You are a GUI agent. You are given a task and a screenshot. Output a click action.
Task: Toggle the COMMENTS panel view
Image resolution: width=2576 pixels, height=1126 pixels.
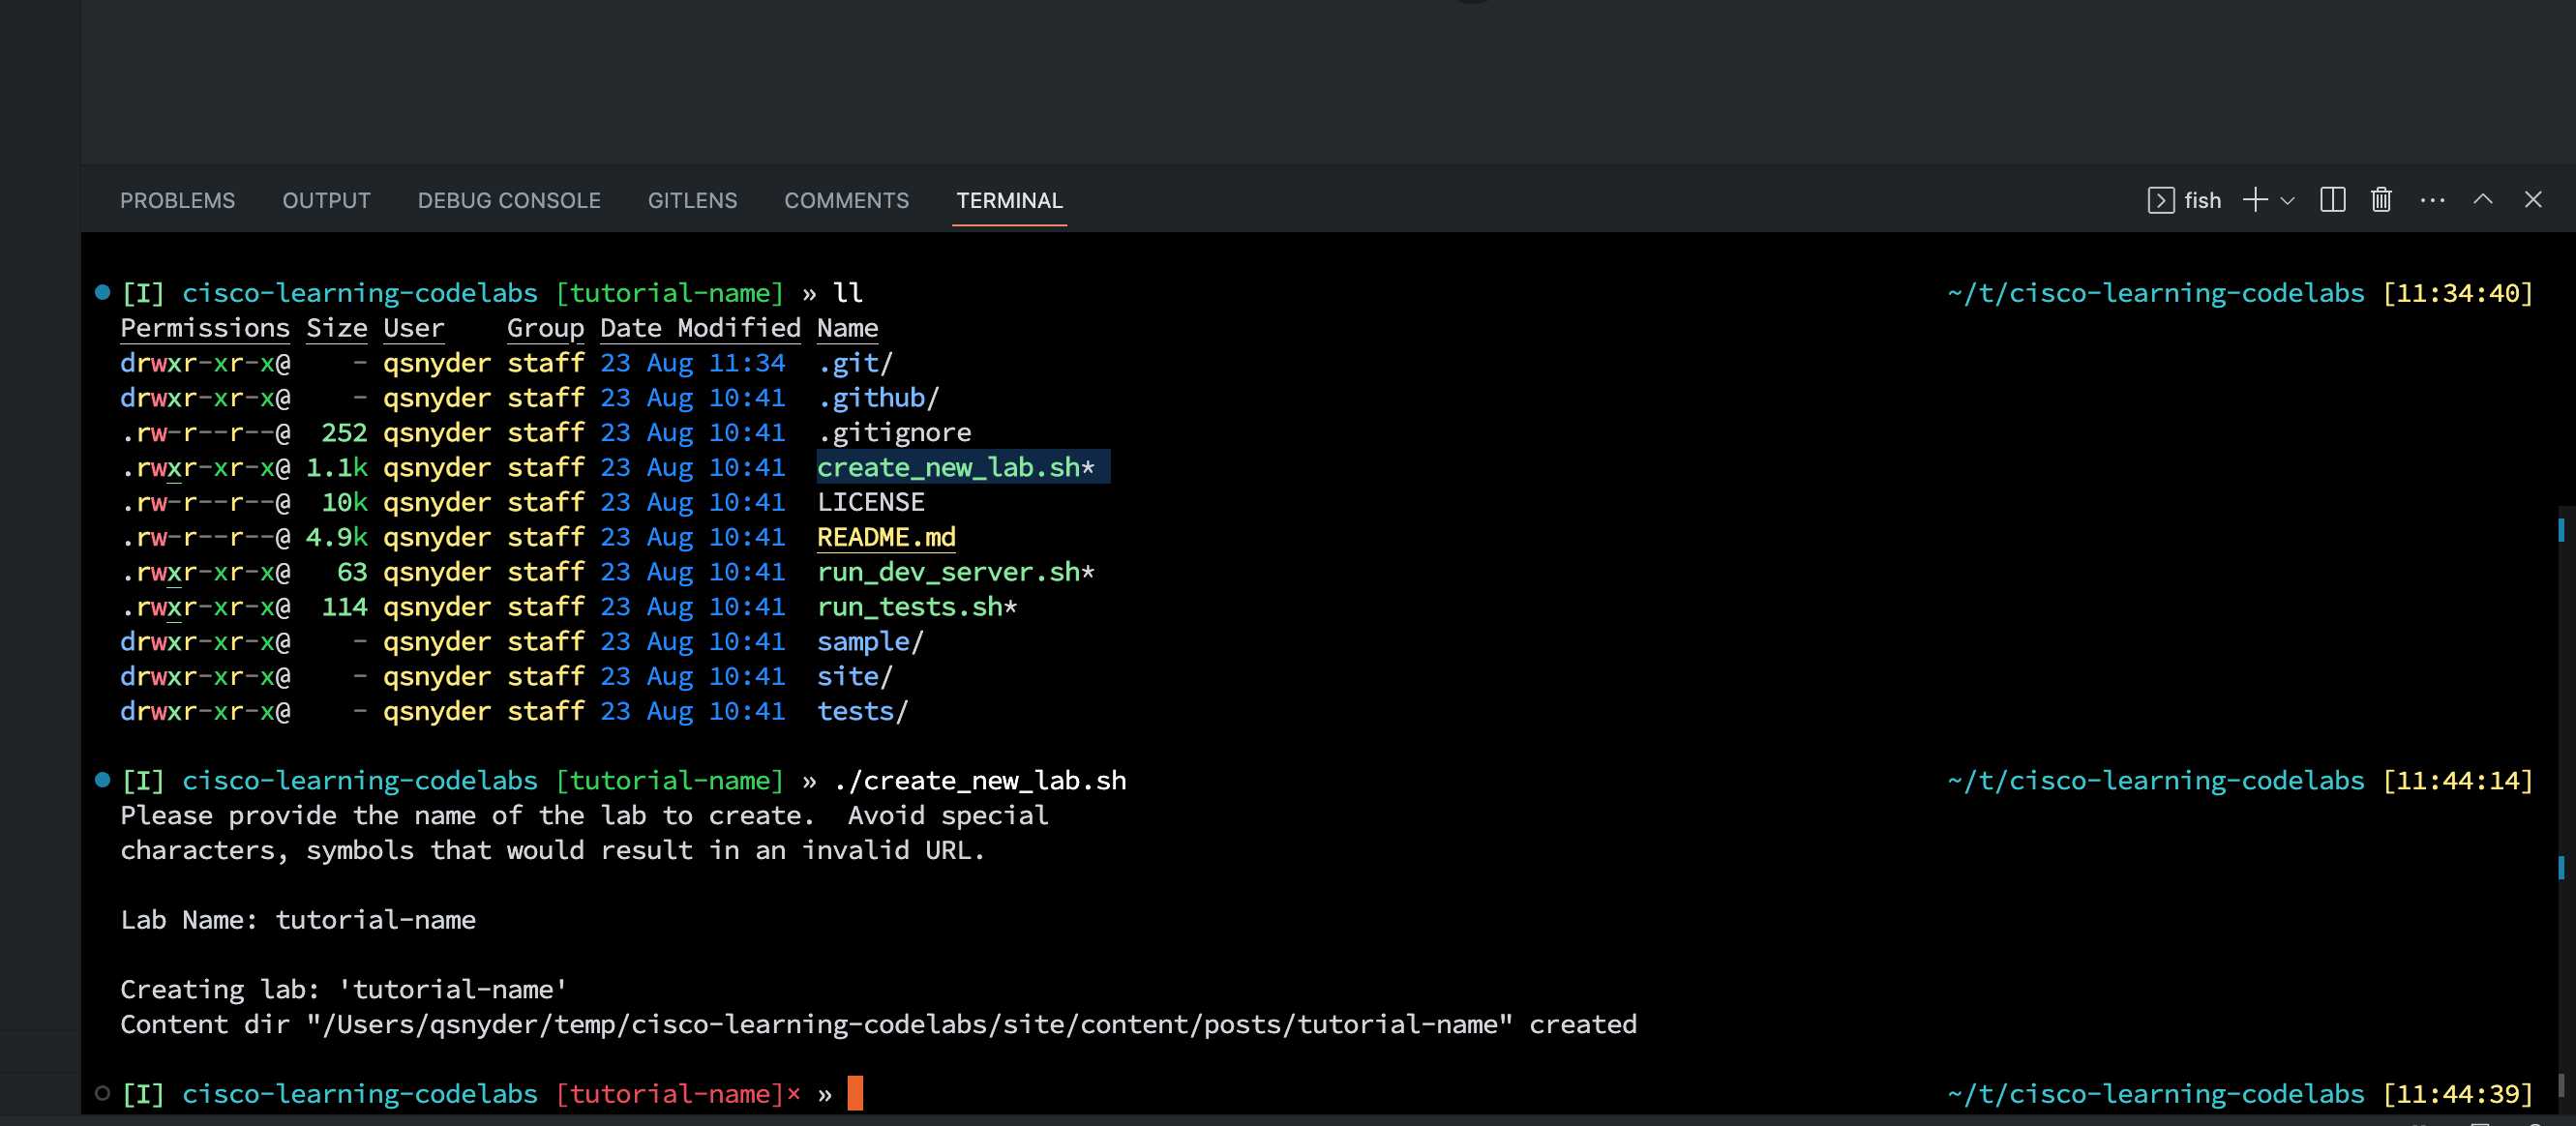[846, 200]
